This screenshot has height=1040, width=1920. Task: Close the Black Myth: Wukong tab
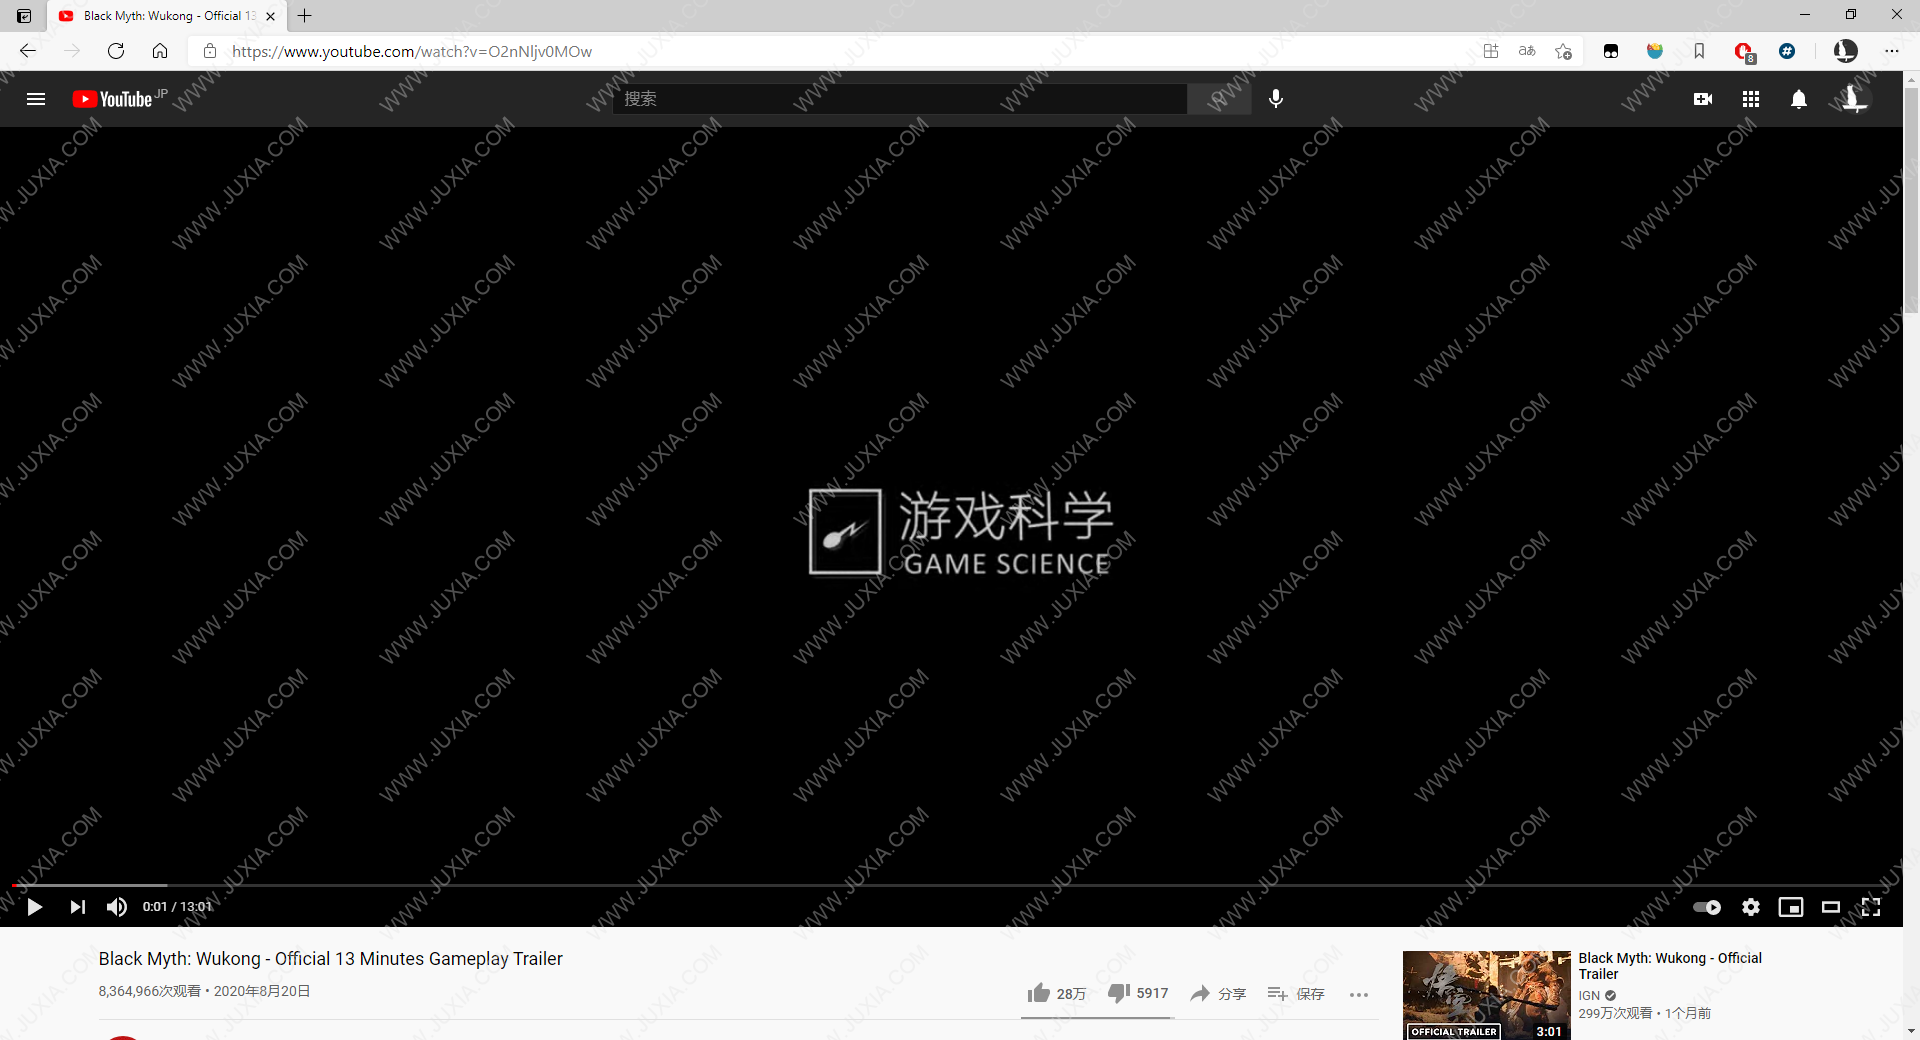(271, 16)
